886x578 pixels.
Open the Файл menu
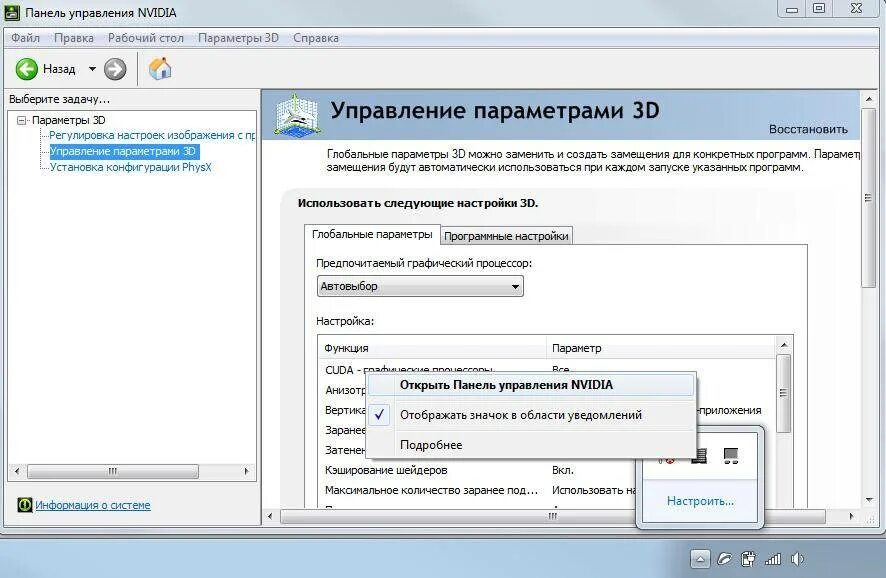point(25,38)
